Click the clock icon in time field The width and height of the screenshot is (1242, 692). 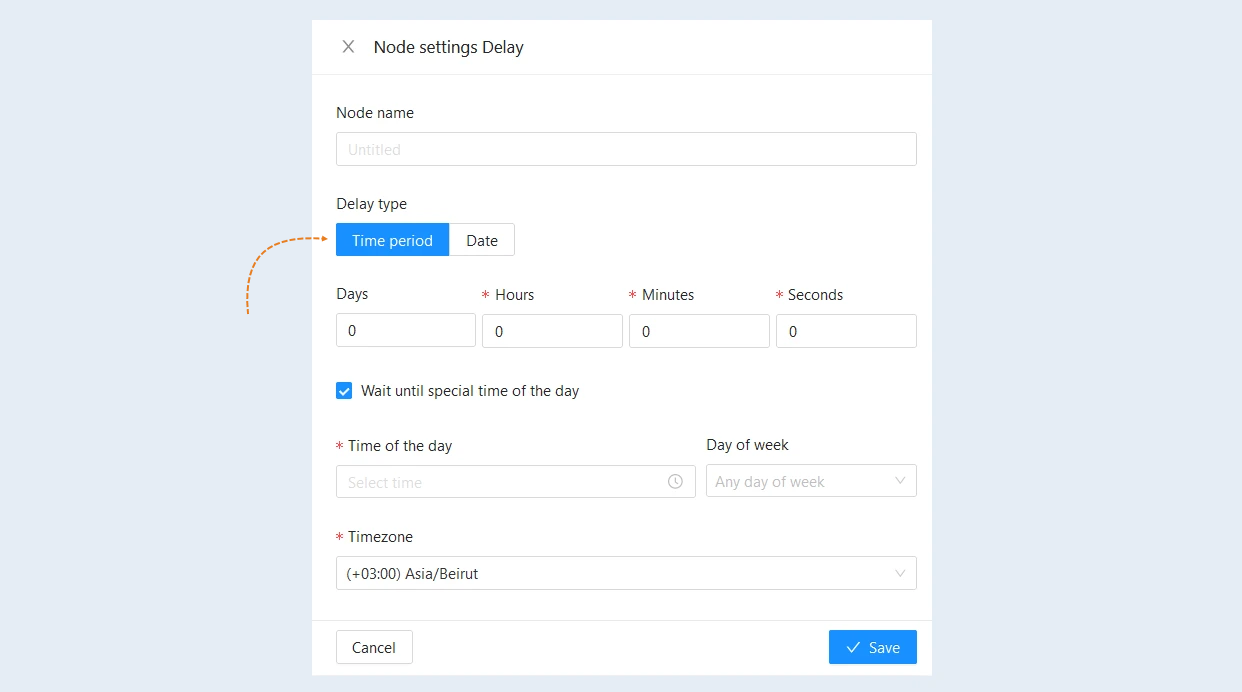coord(675,482)
